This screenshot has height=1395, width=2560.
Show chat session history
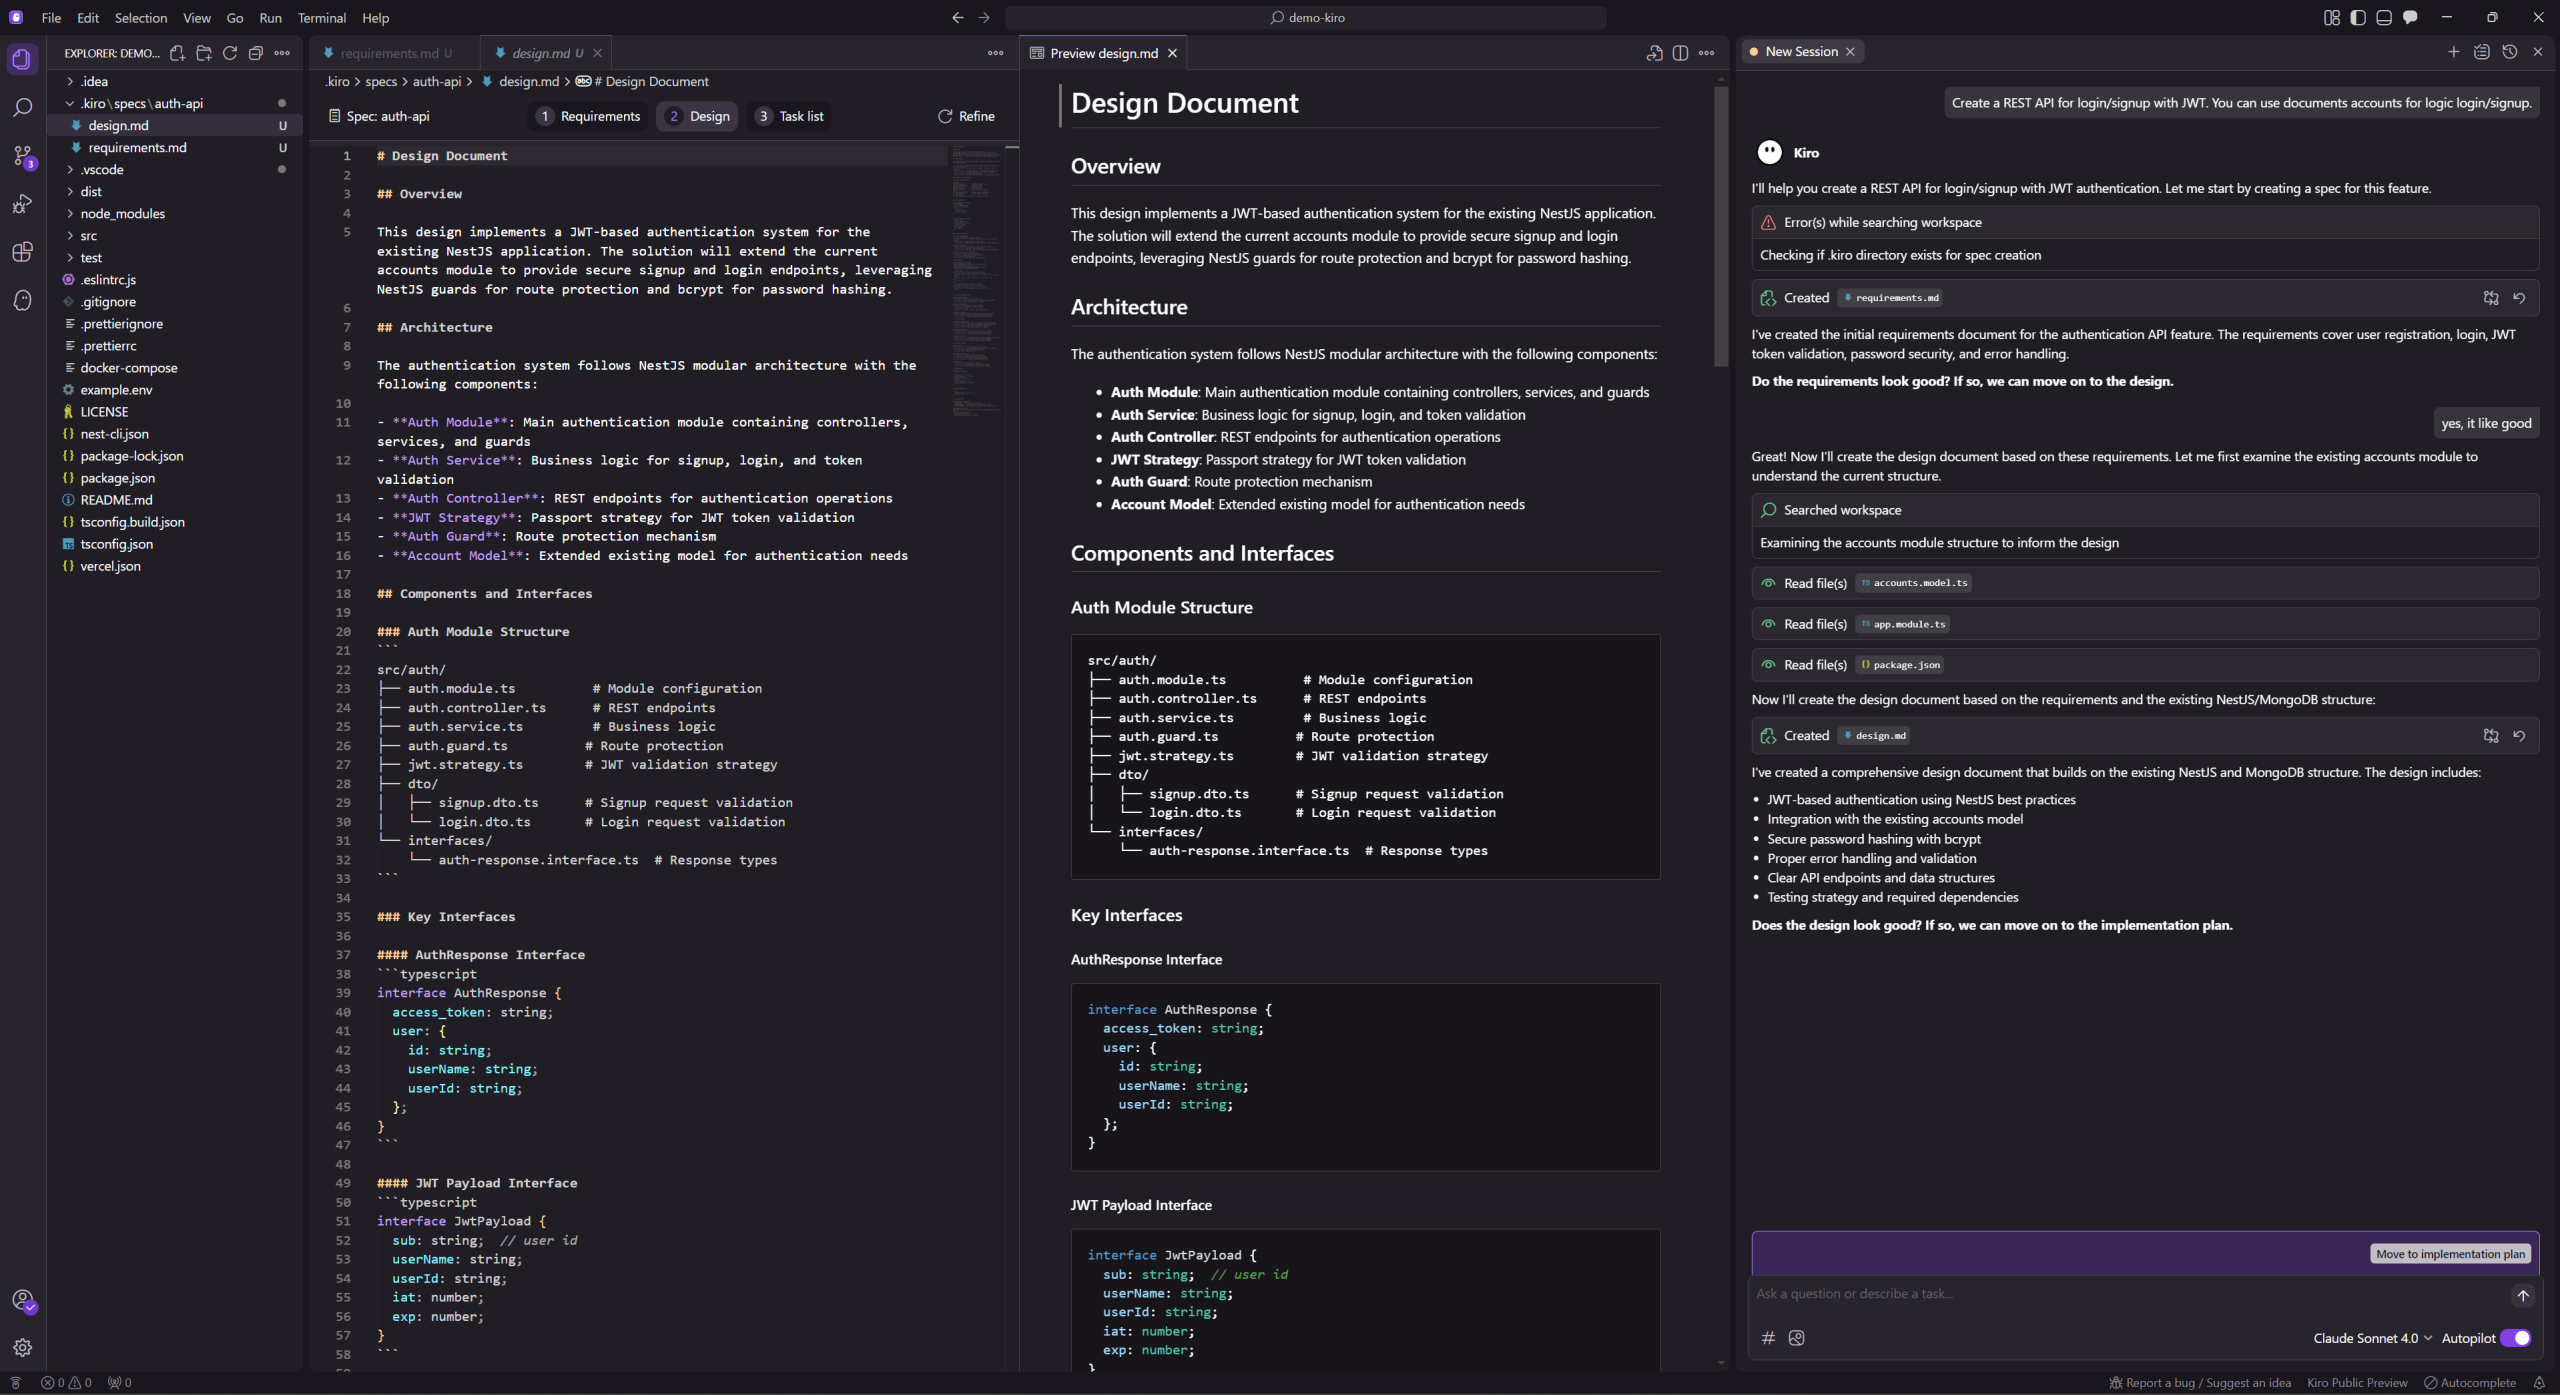pos(2509,52)
